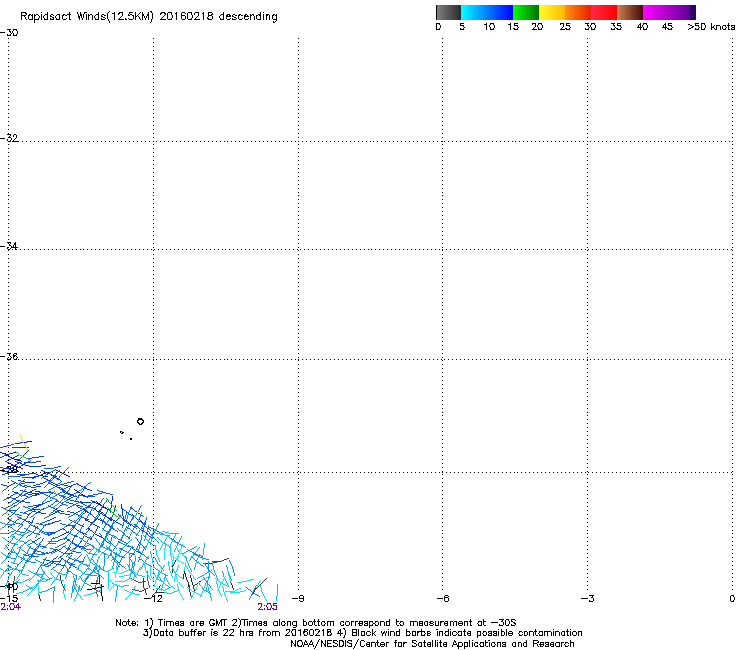This screenshot has height=650, width=740.
Task: Click the '20' color bar label
Action: click(x=537, y=27)
